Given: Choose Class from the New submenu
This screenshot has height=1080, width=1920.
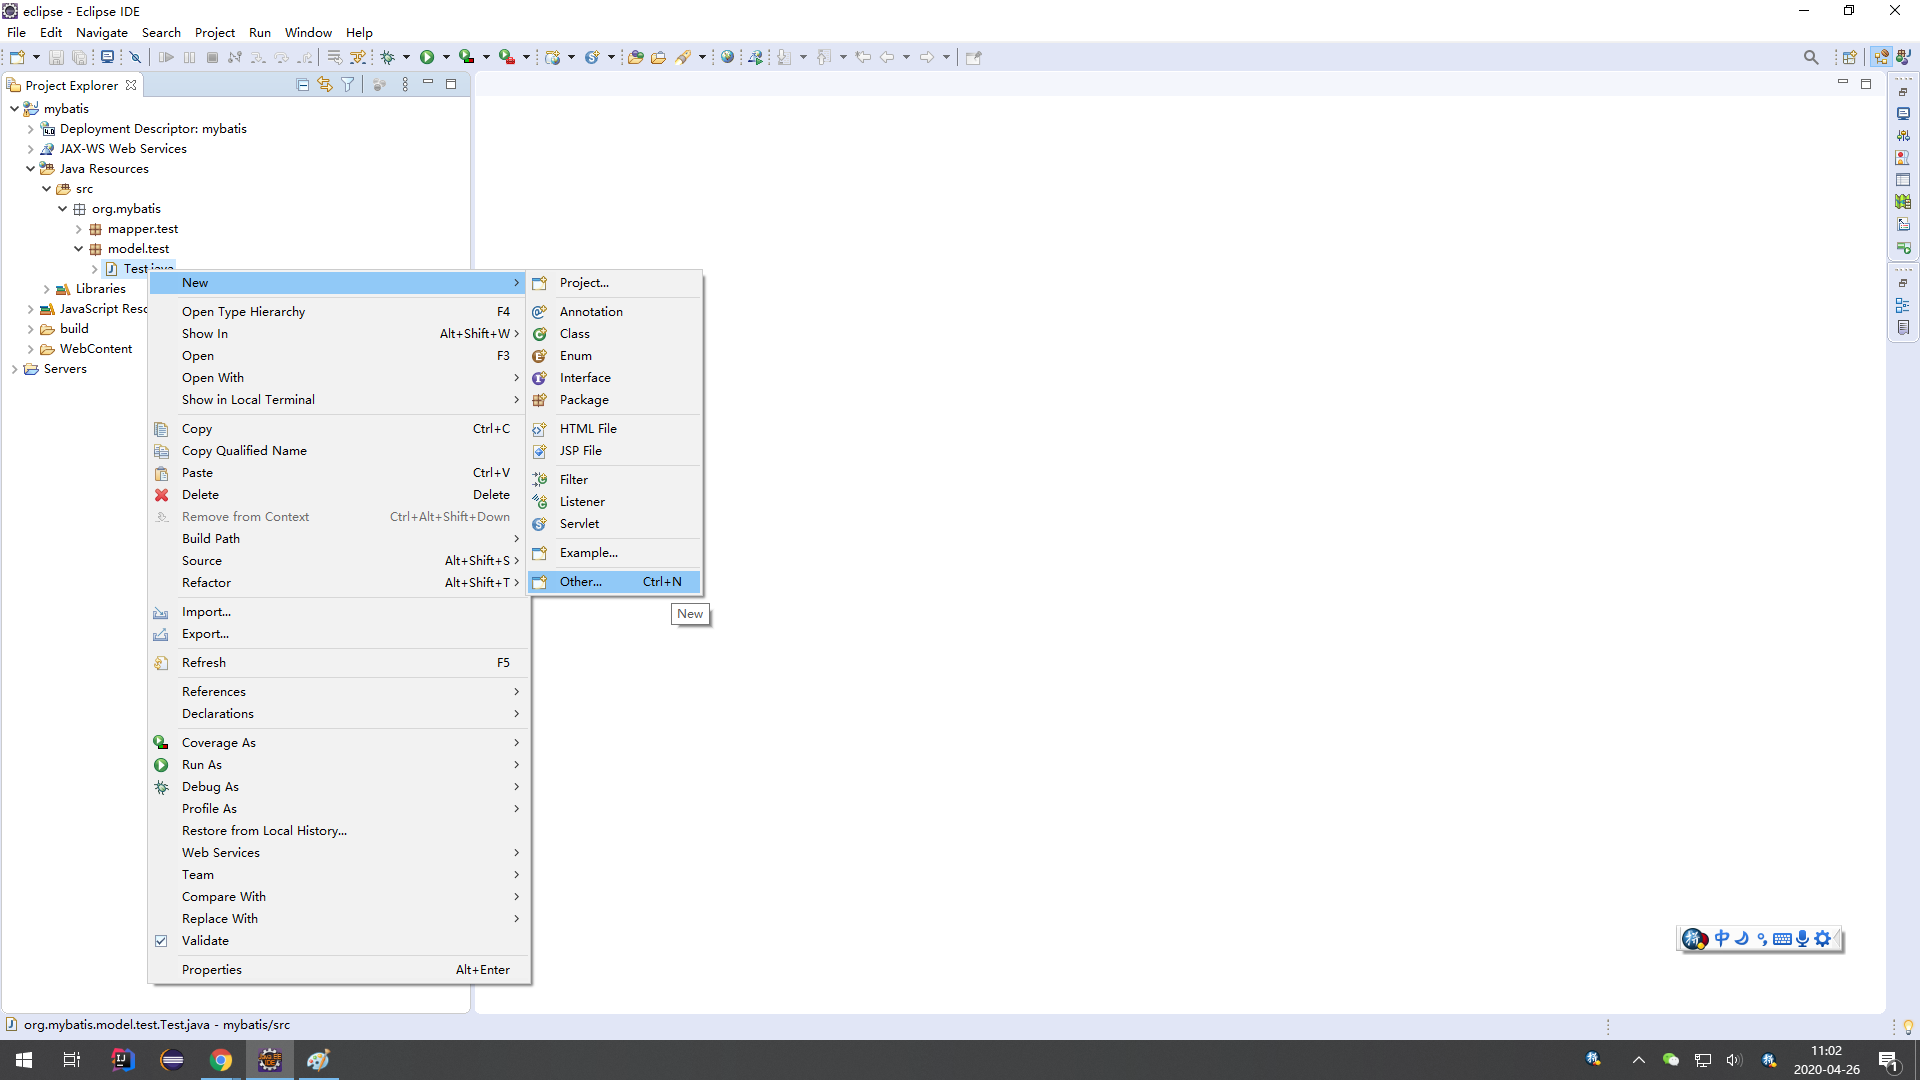Looking at the screenshot, I should coord(575,334).
